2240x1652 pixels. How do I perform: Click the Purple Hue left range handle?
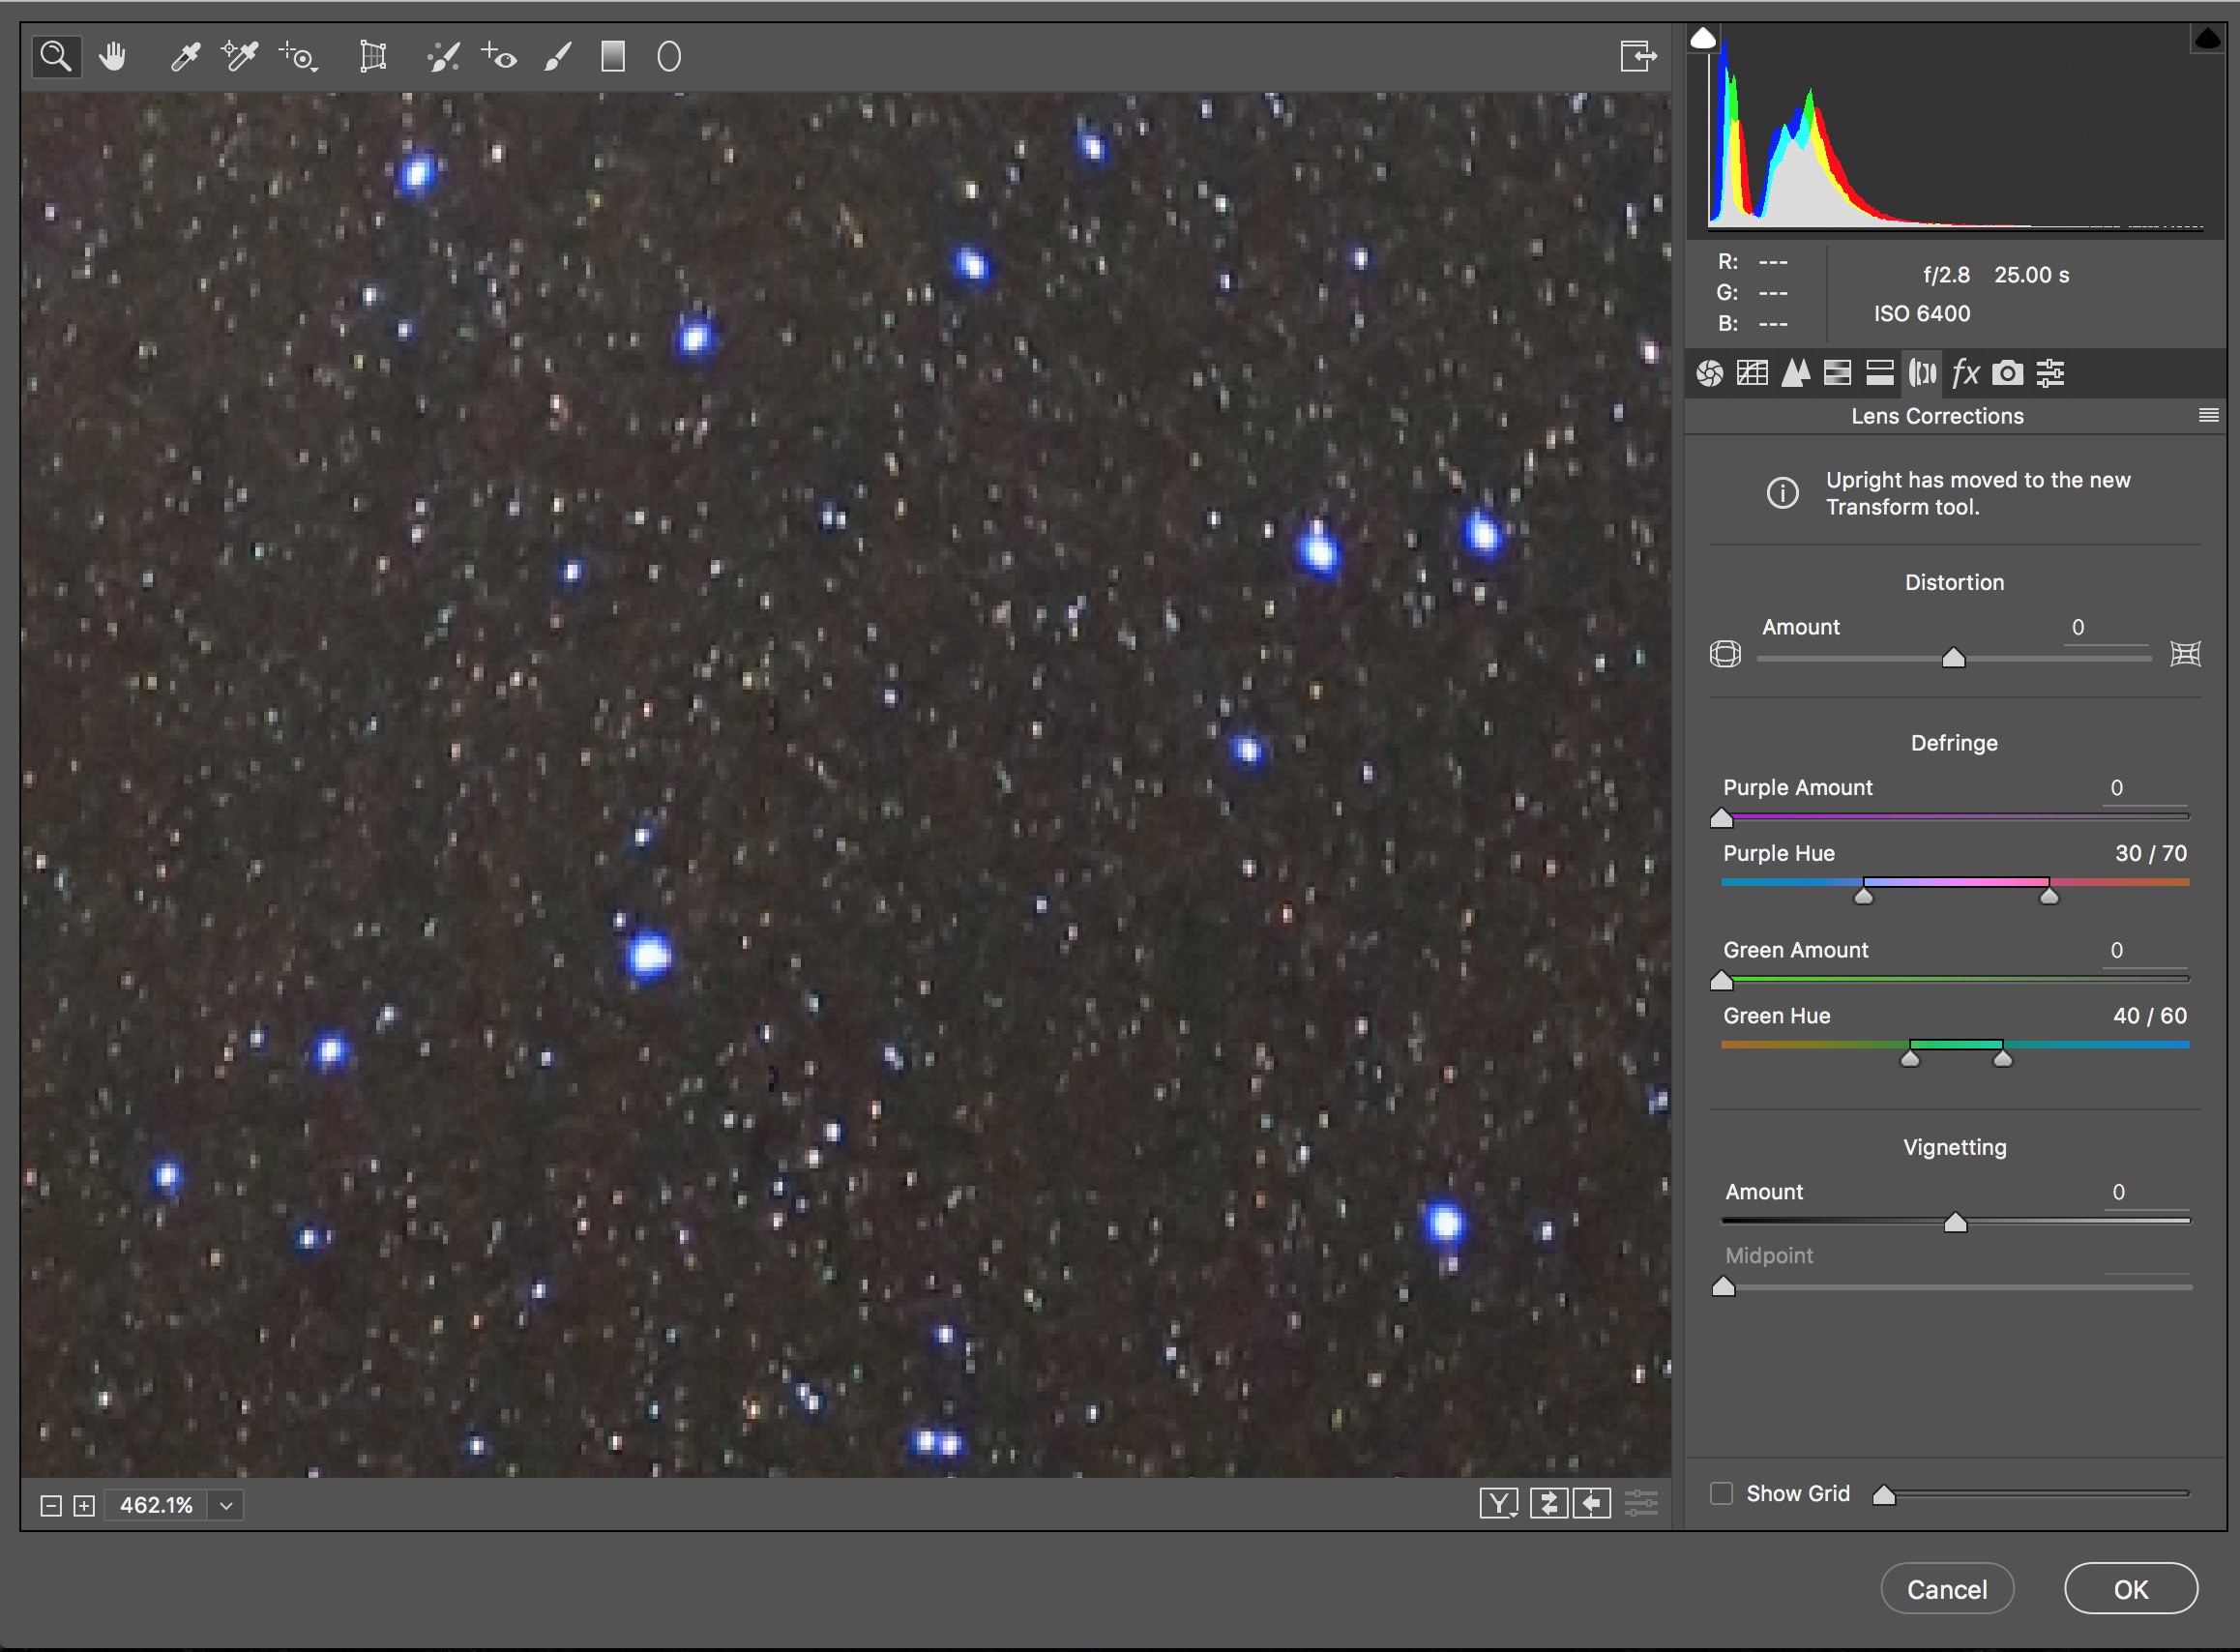[1863, 895]
